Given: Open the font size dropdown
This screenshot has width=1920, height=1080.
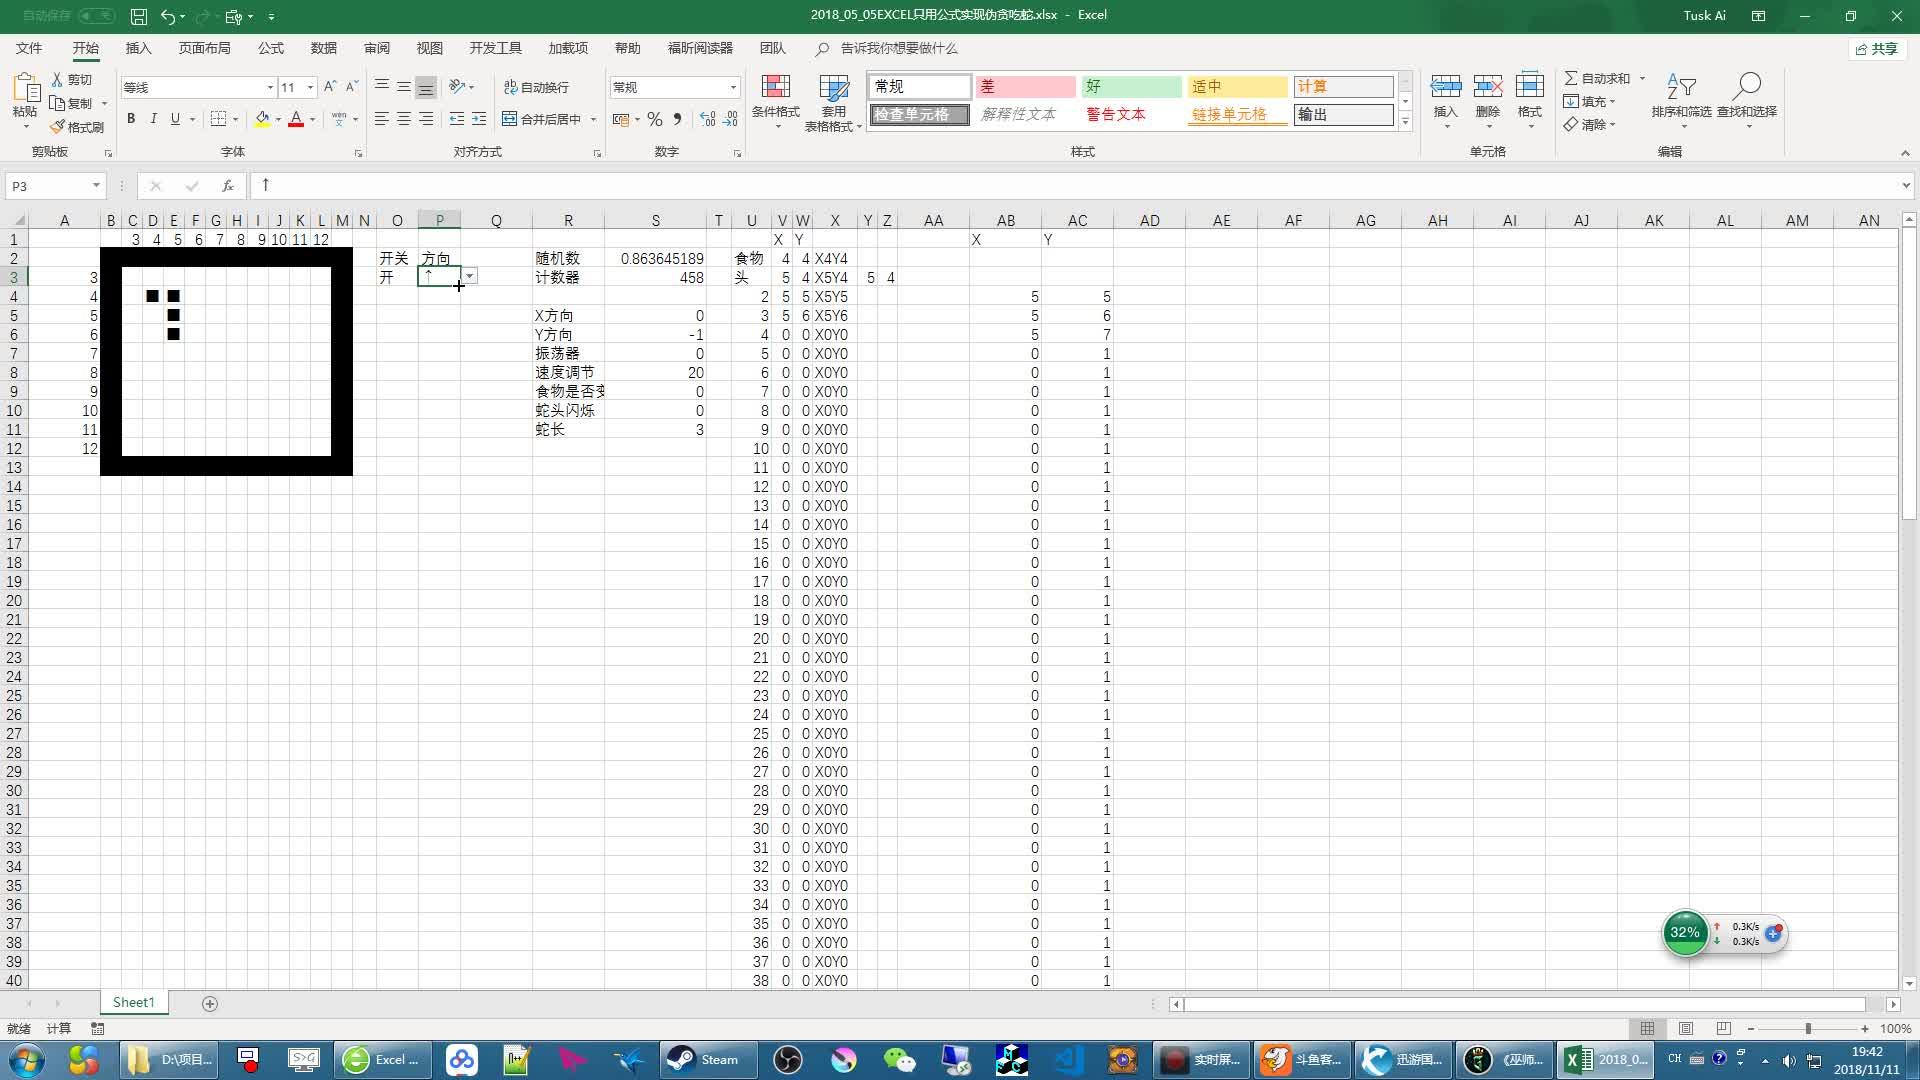Looking at the screenshot, I should [310, 88].
